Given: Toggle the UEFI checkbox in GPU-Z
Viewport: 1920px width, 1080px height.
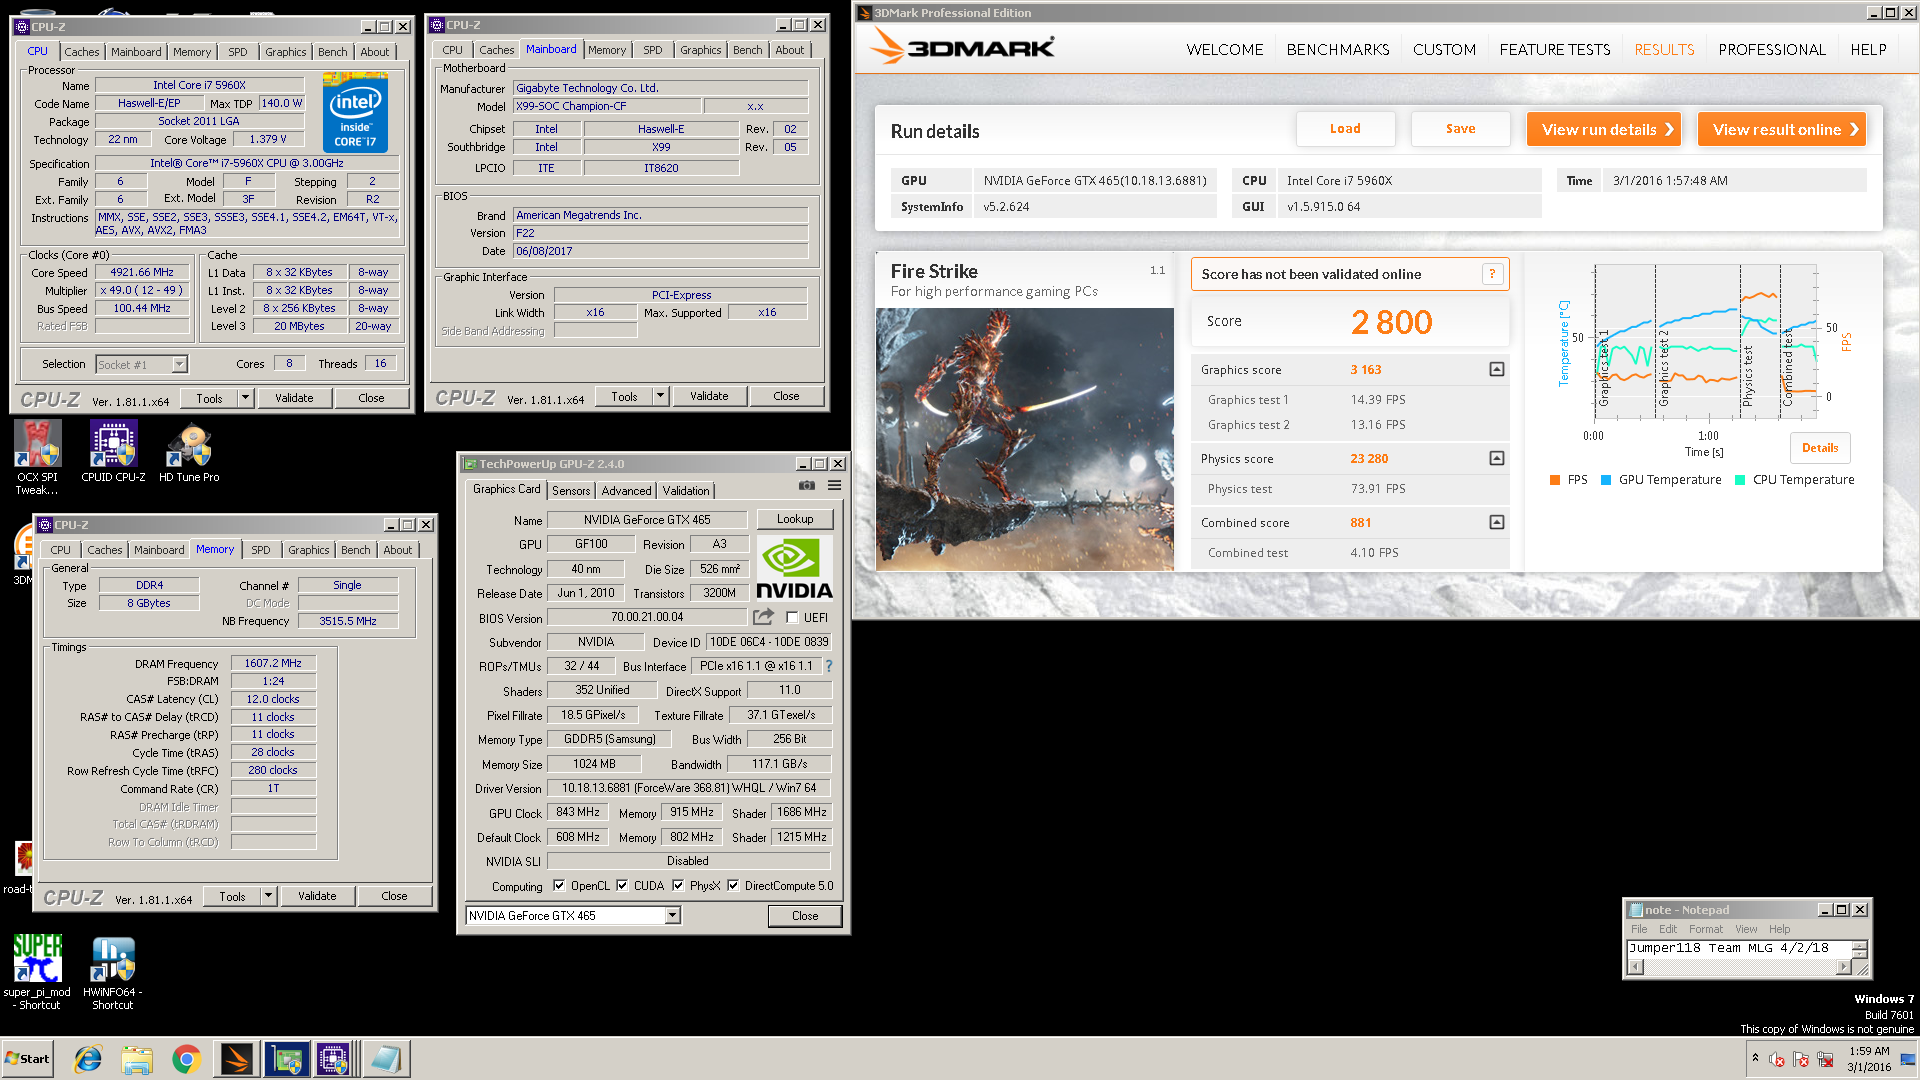Looking at the screenshot, I should click(792, 618).
